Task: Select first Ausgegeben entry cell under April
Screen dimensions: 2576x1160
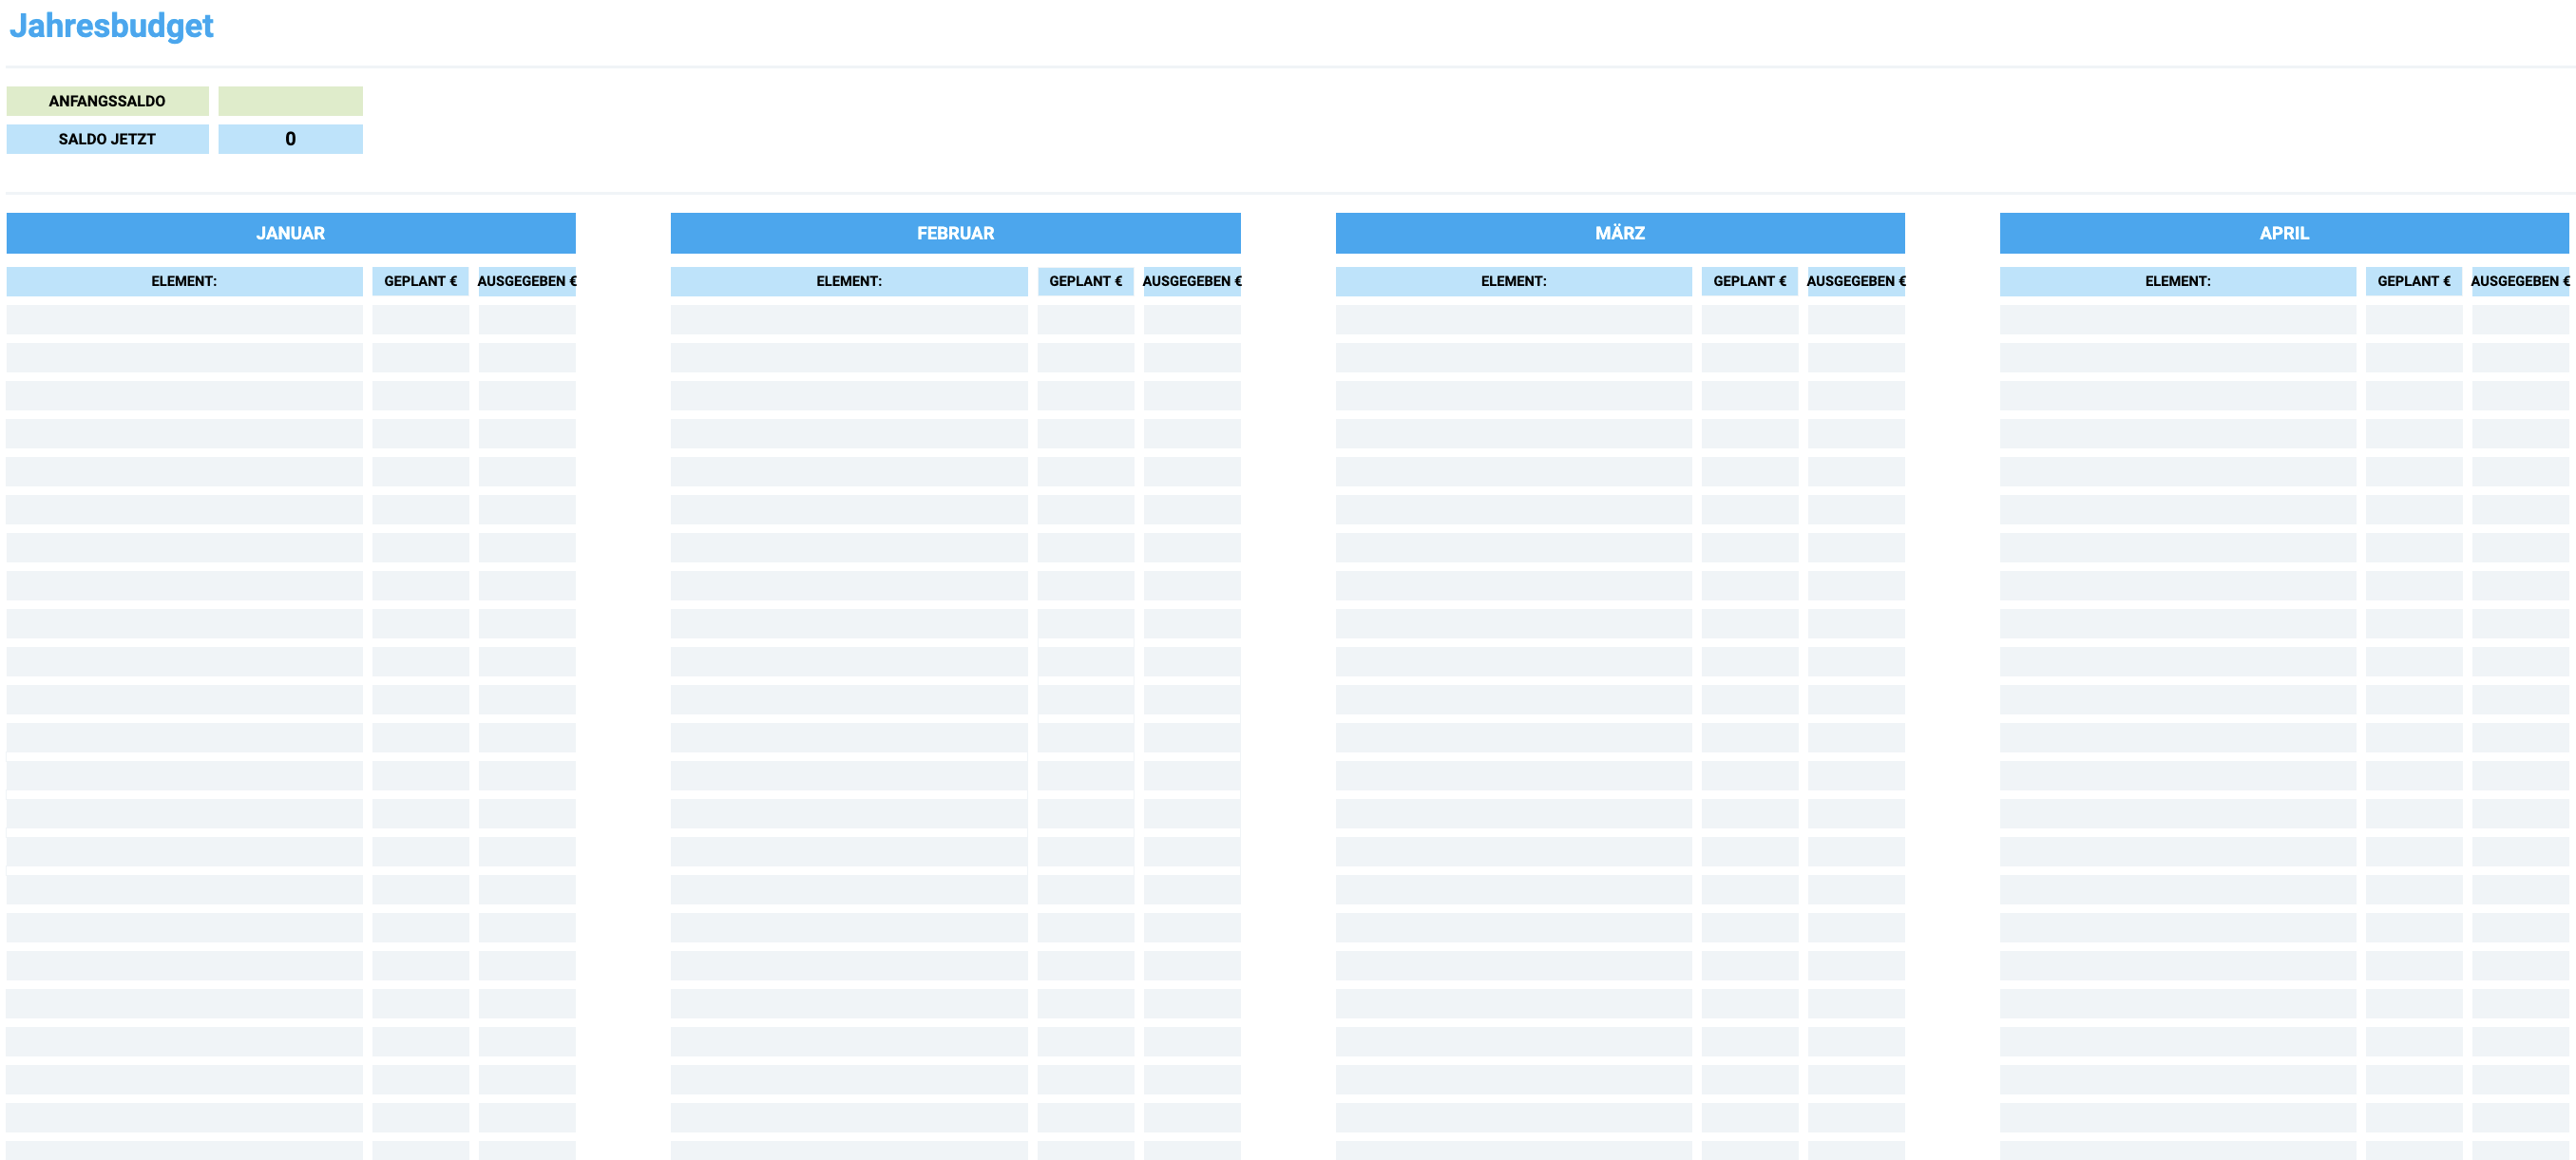Action: coord(2520,320)
